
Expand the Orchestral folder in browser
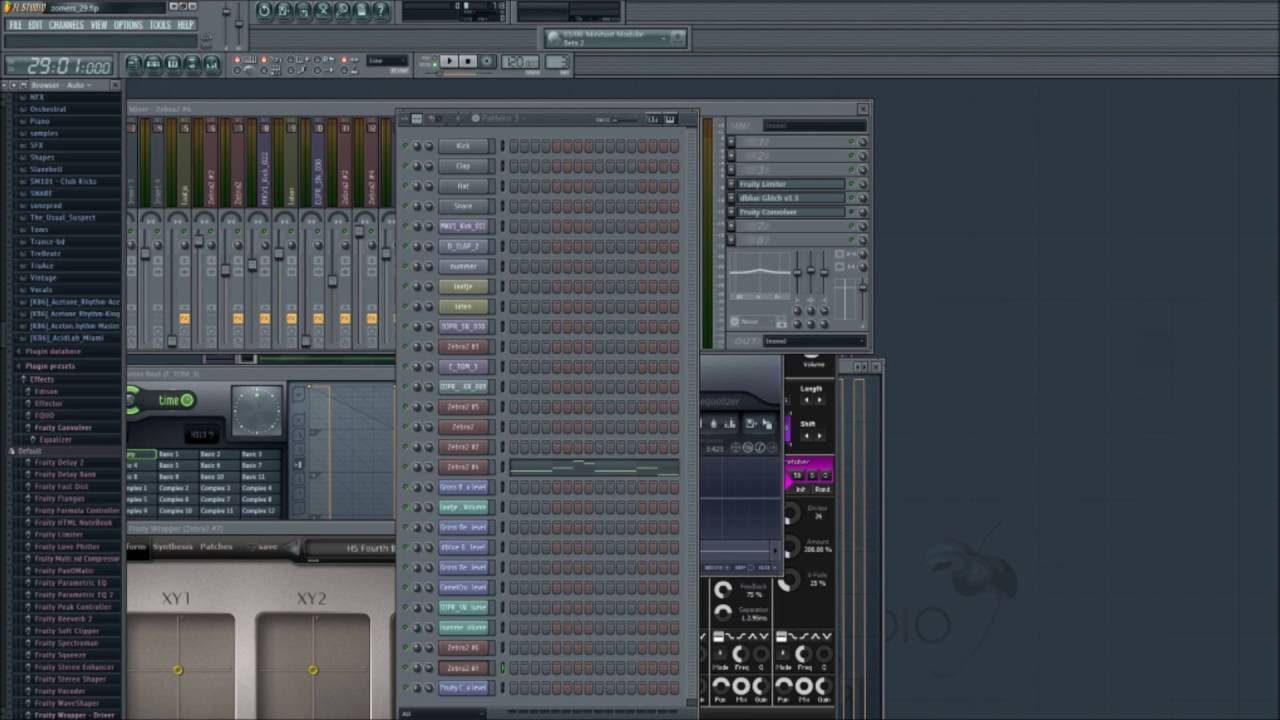click(x=48, y=109)
